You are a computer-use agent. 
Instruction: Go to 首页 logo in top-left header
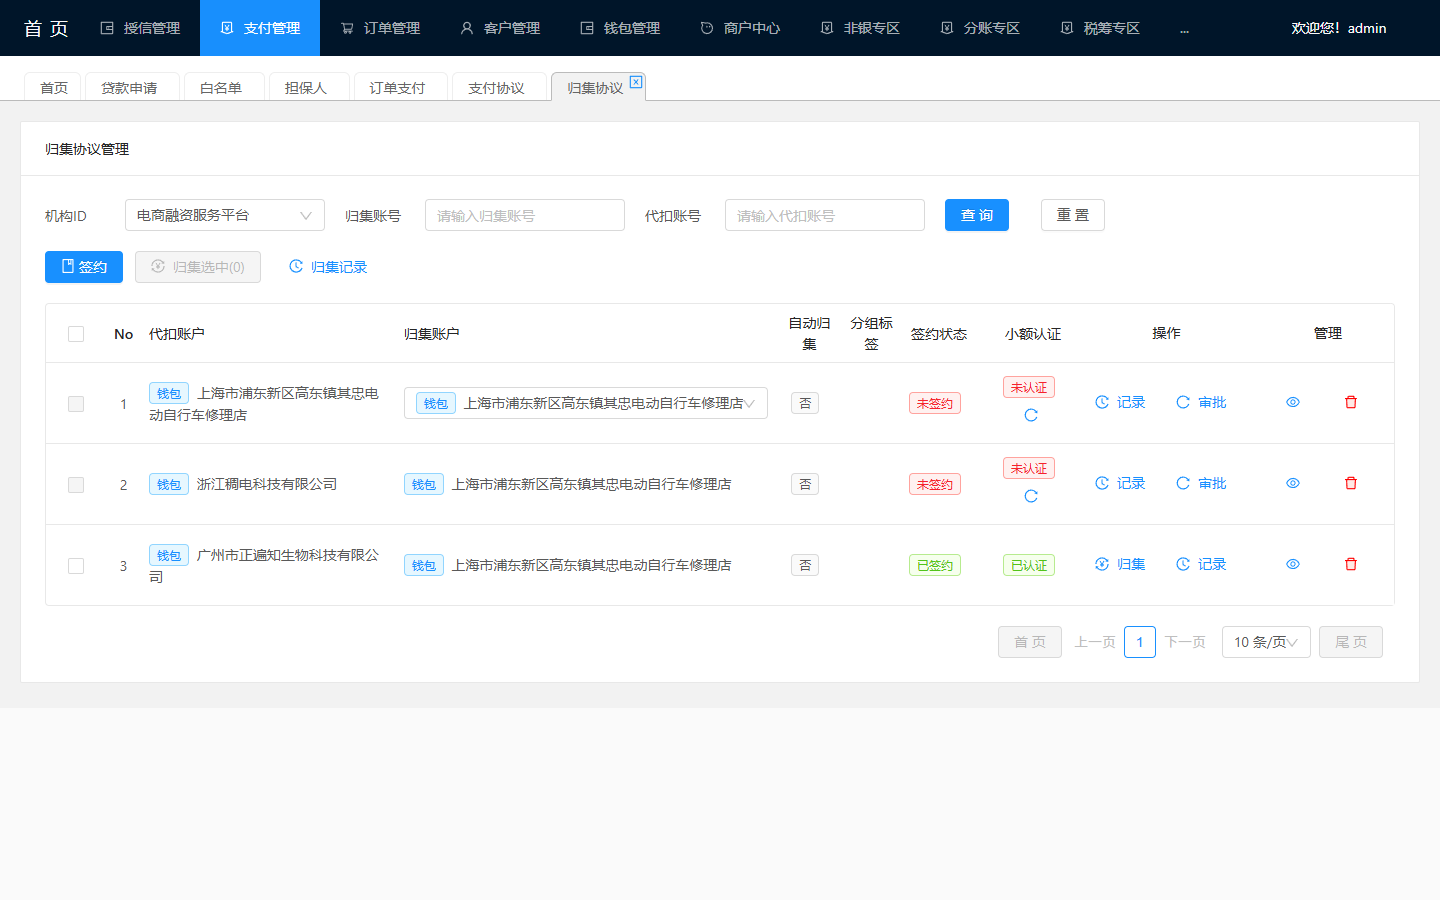[x=46, y=28]
